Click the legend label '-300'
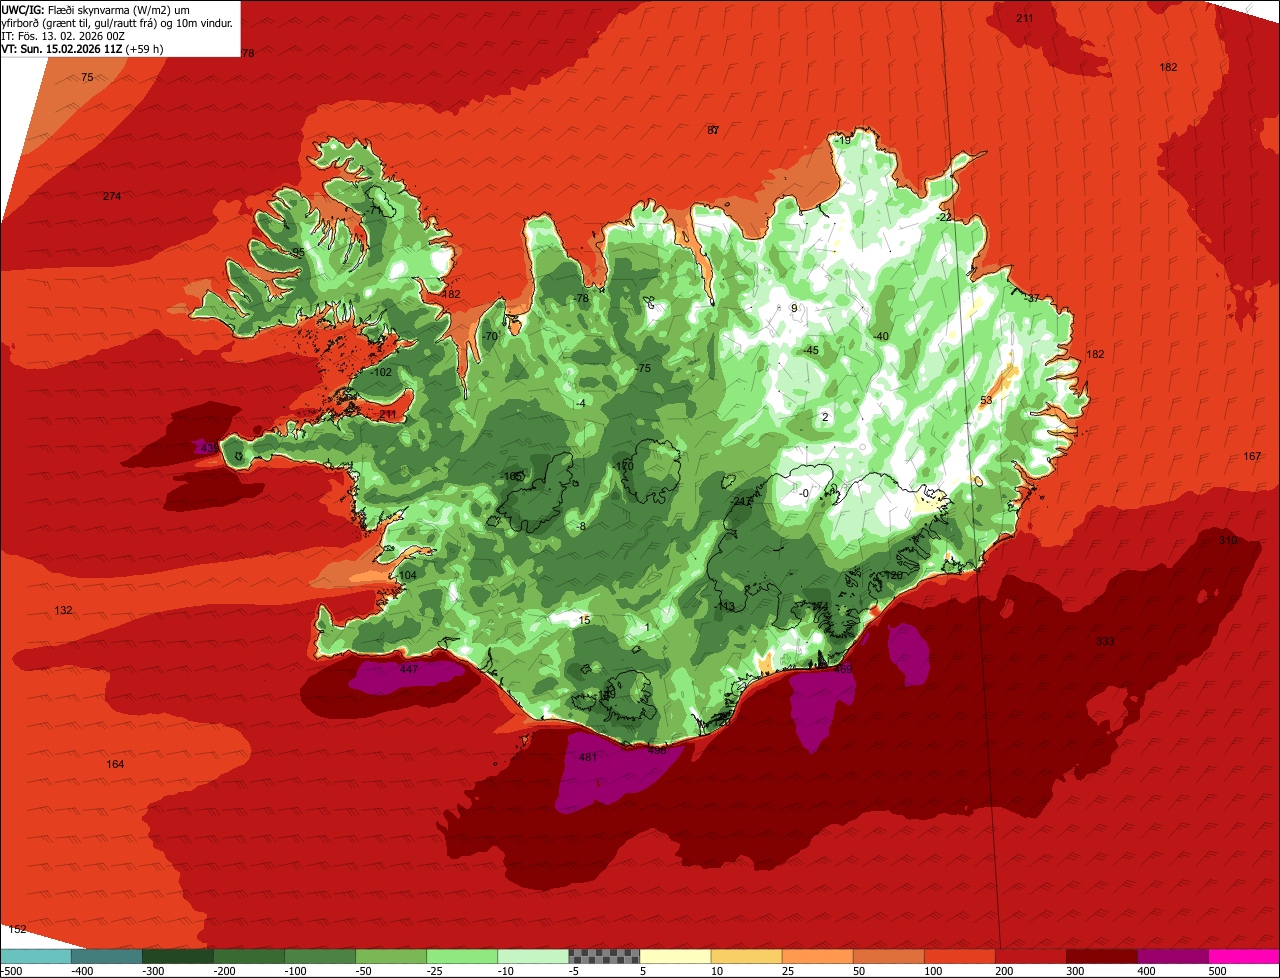This screenshot has width=1280, height=978. pos(152,970)
